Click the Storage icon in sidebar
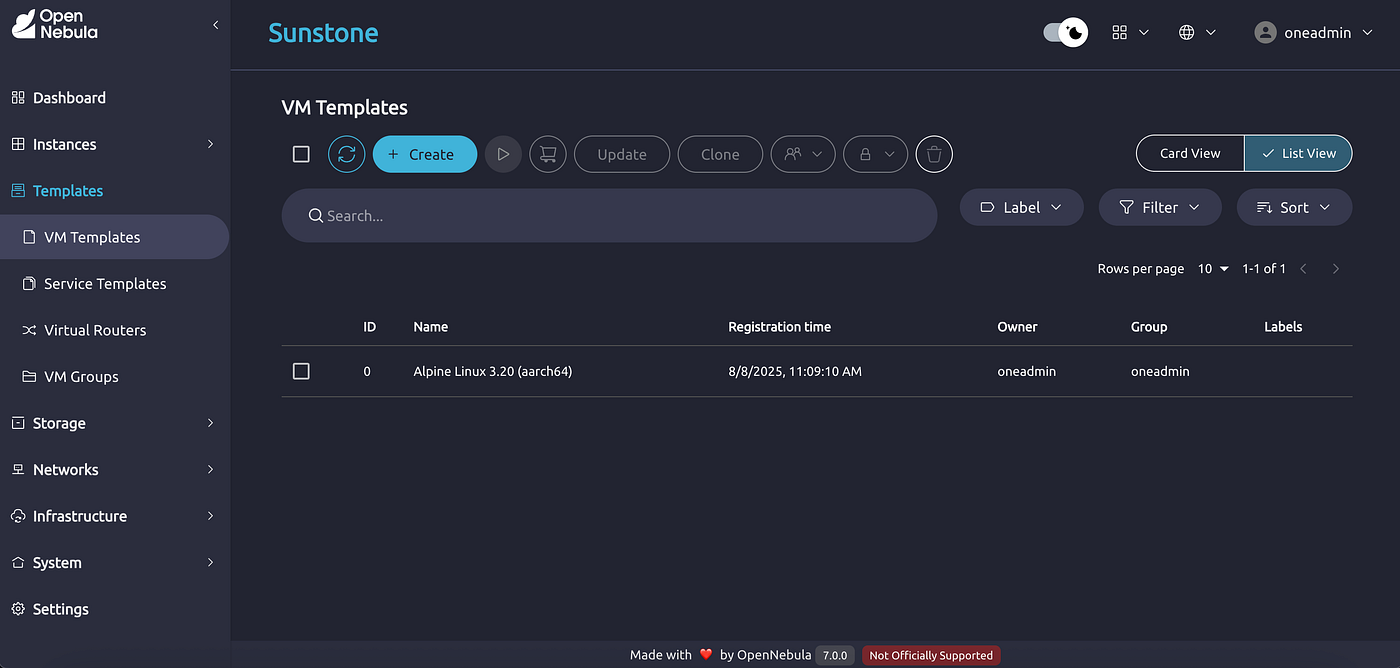The width and height of the screenshot is (1400, 668). click(x=18, y=423)
